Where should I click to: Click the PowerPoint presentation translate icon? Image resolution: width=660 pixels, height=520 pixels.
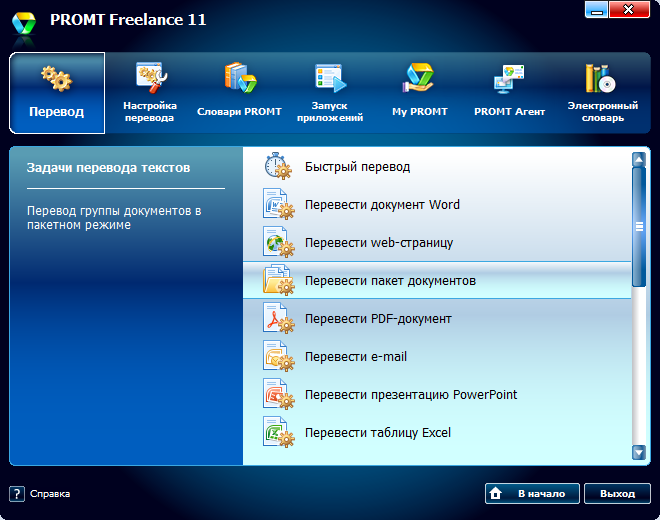tap(278, 394)
